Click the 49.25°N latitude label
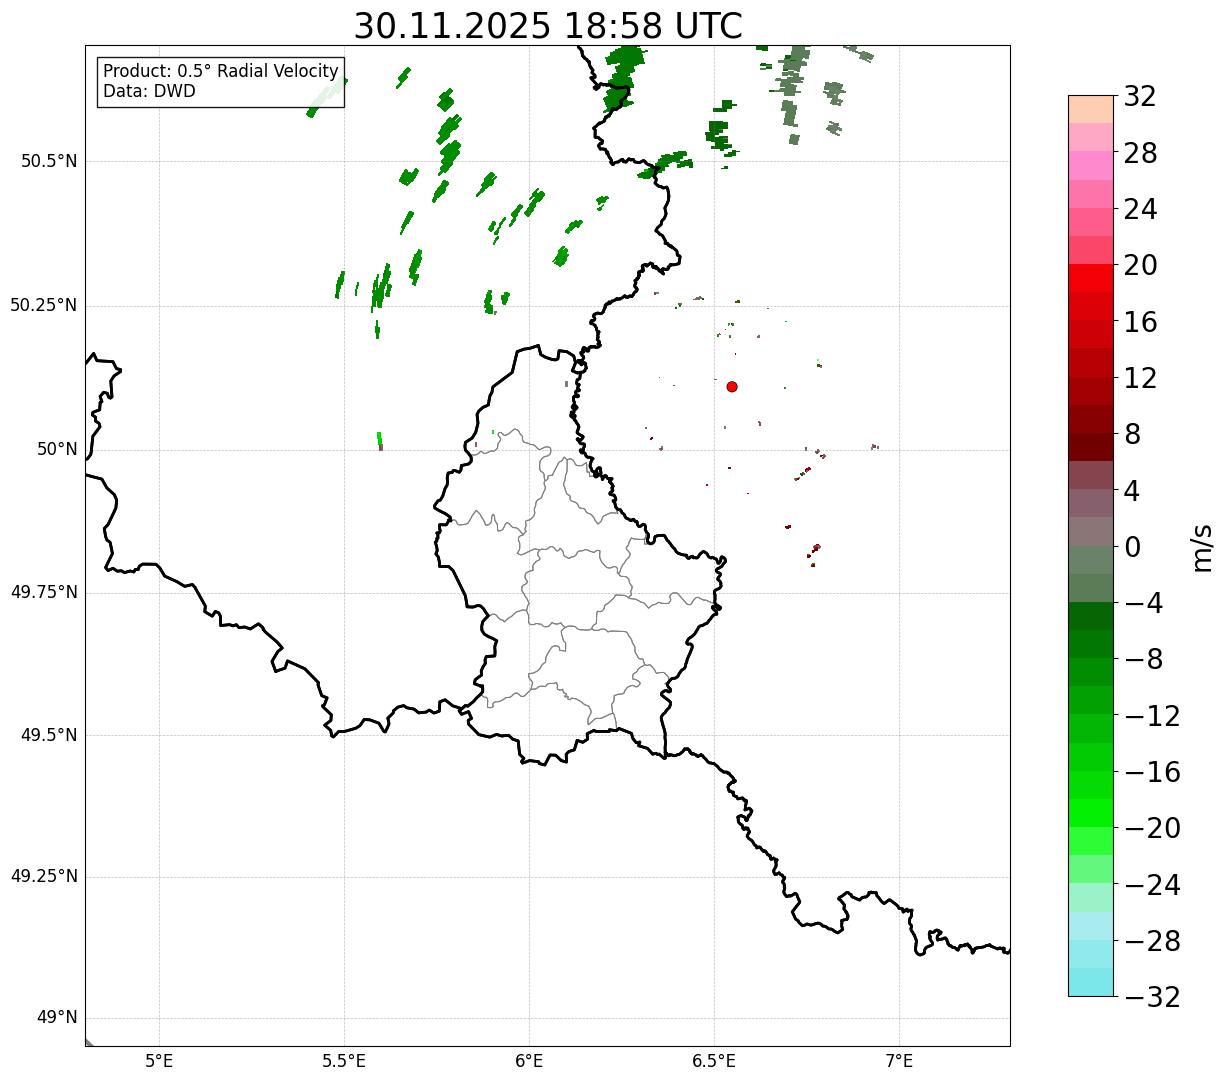Screen dimensions: 1225x1081 tap(44, 877)
